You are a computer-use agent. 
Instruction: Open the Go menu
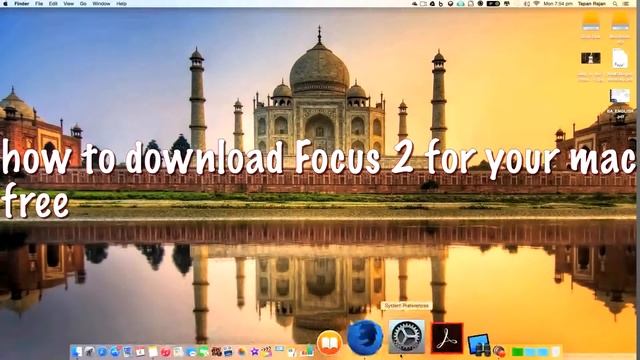tap(83, 3)
